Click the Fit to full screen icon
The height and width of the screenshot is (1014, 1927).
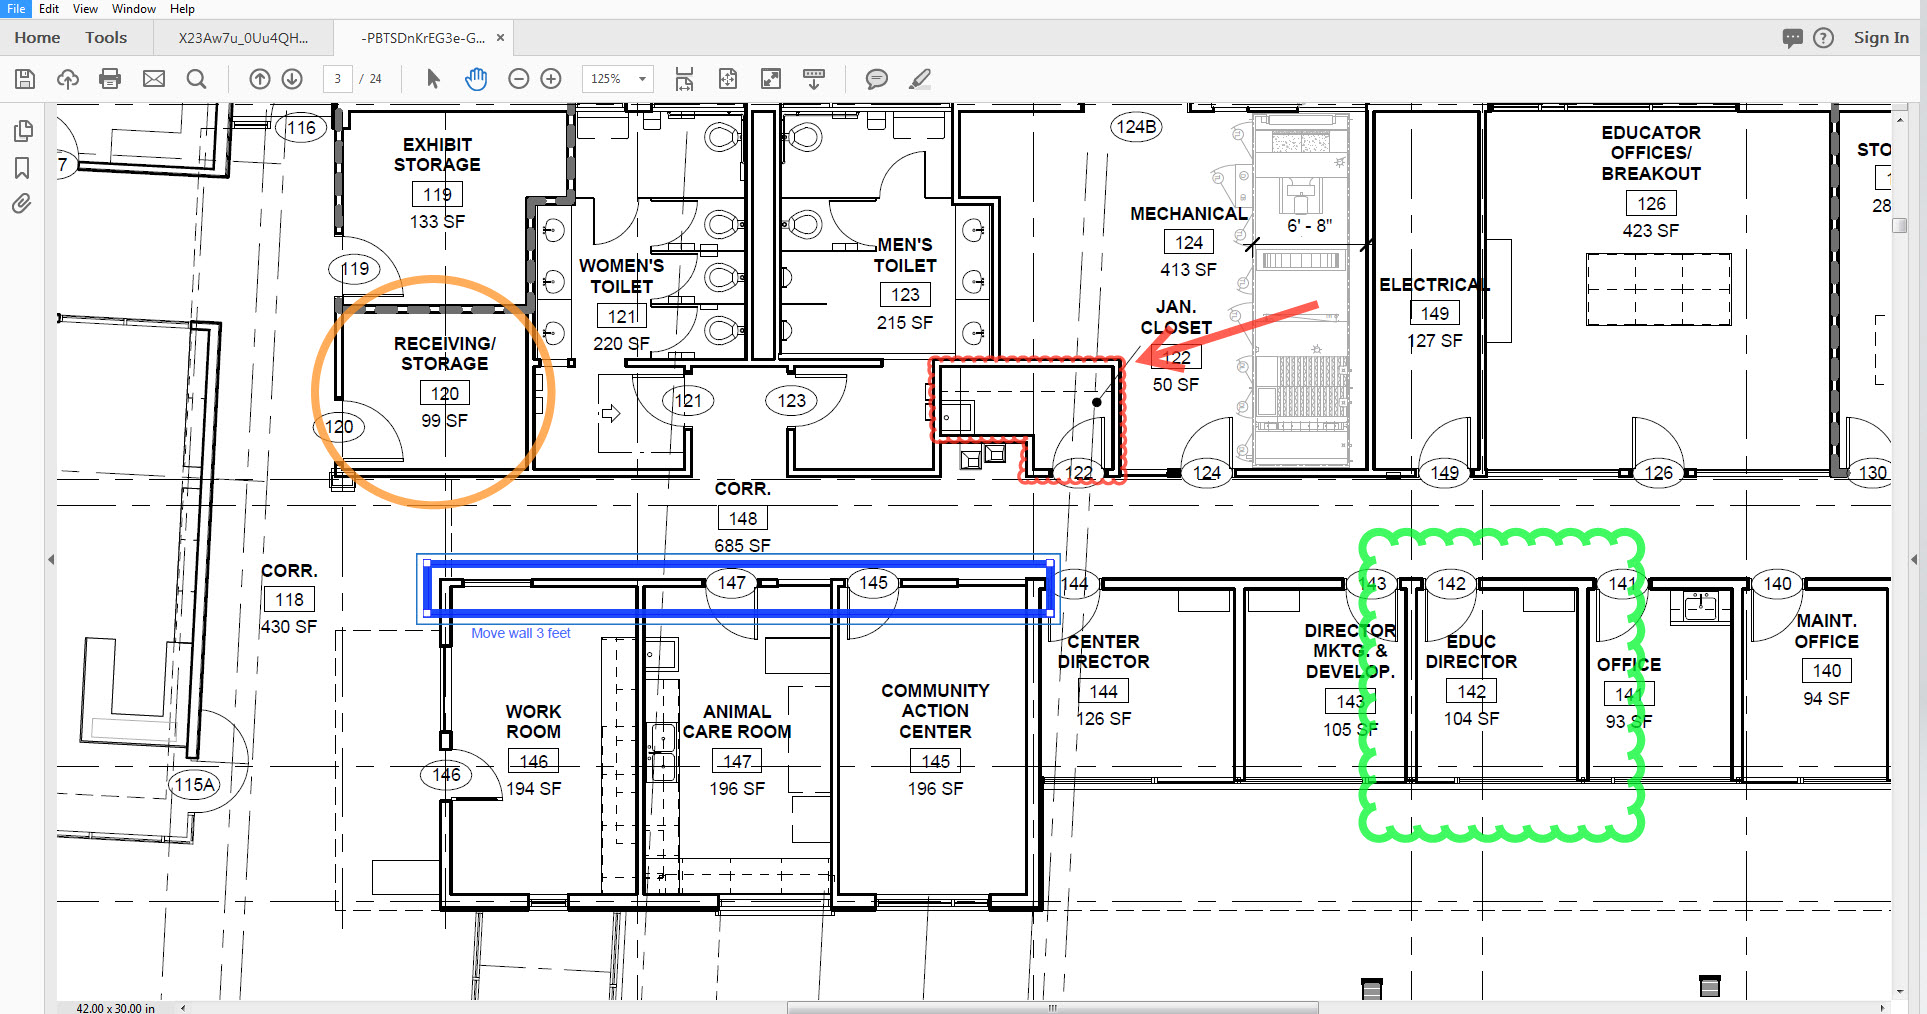tap(771, 79)
